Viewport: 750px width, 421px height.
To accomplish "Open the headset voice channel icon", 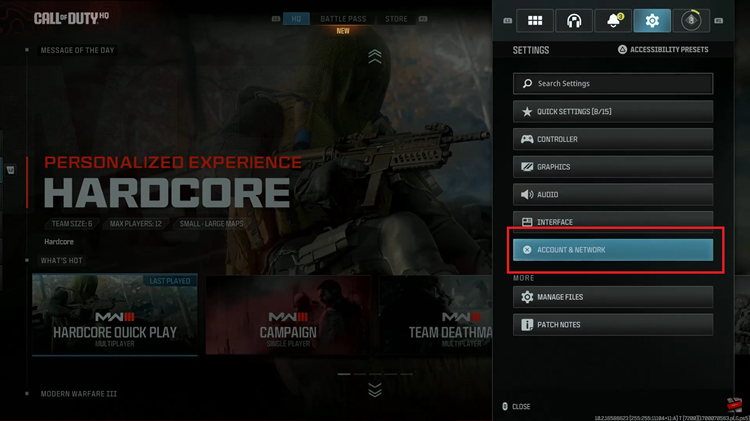I will click(x=574, y=21).
